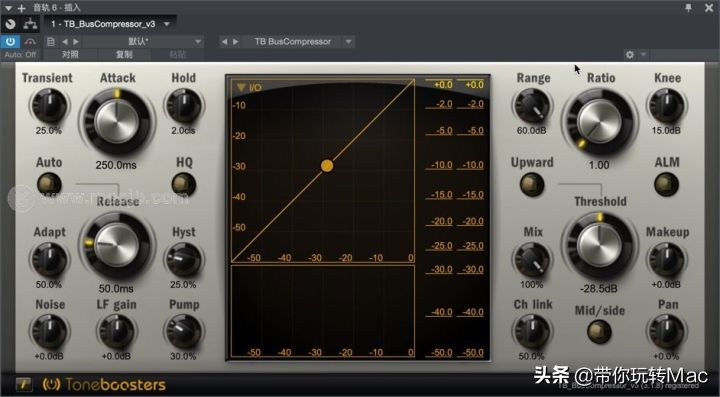Viewport: 720px width, 397px height.
Task: Click the circular activate icon in header
Action: pos(11,24)
